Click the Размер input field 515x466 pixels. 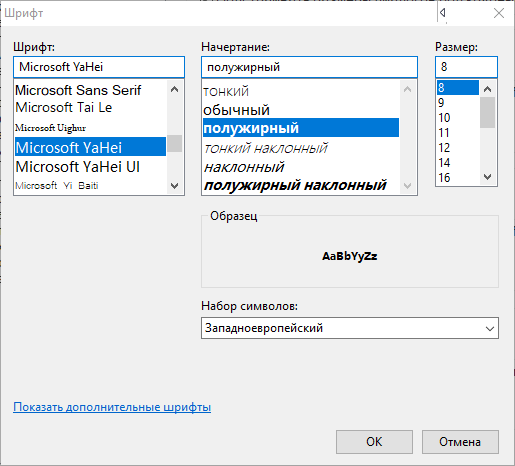(x=466, y=67)
